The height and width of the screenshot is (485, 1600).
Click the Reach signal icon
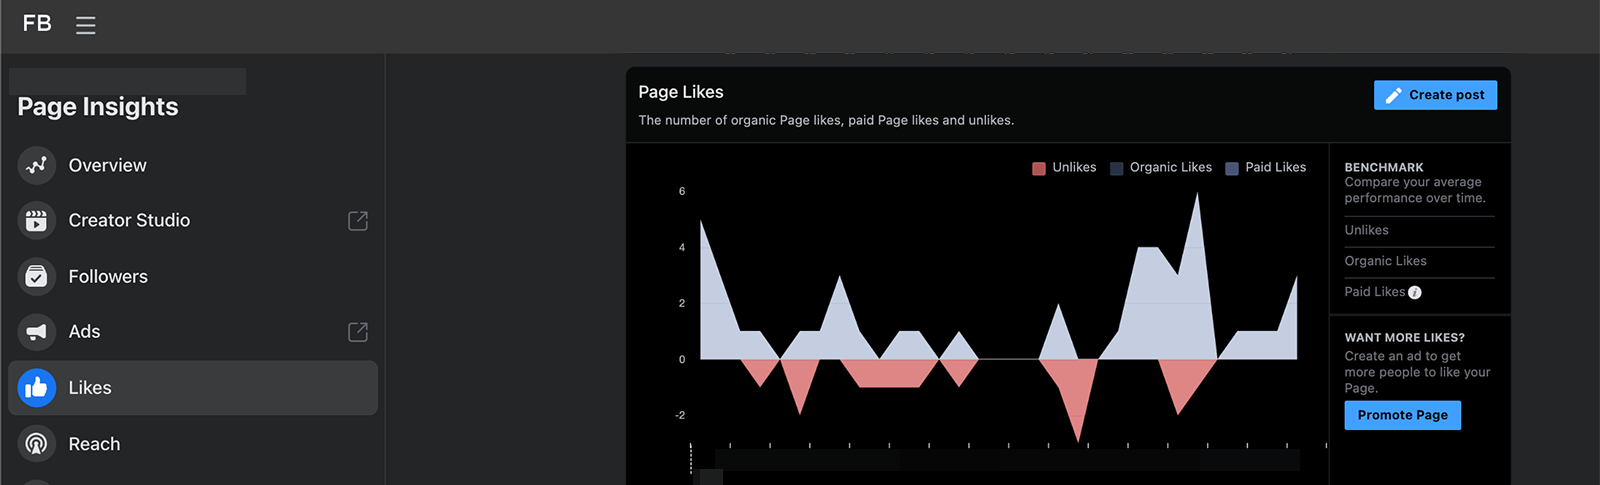36,444
